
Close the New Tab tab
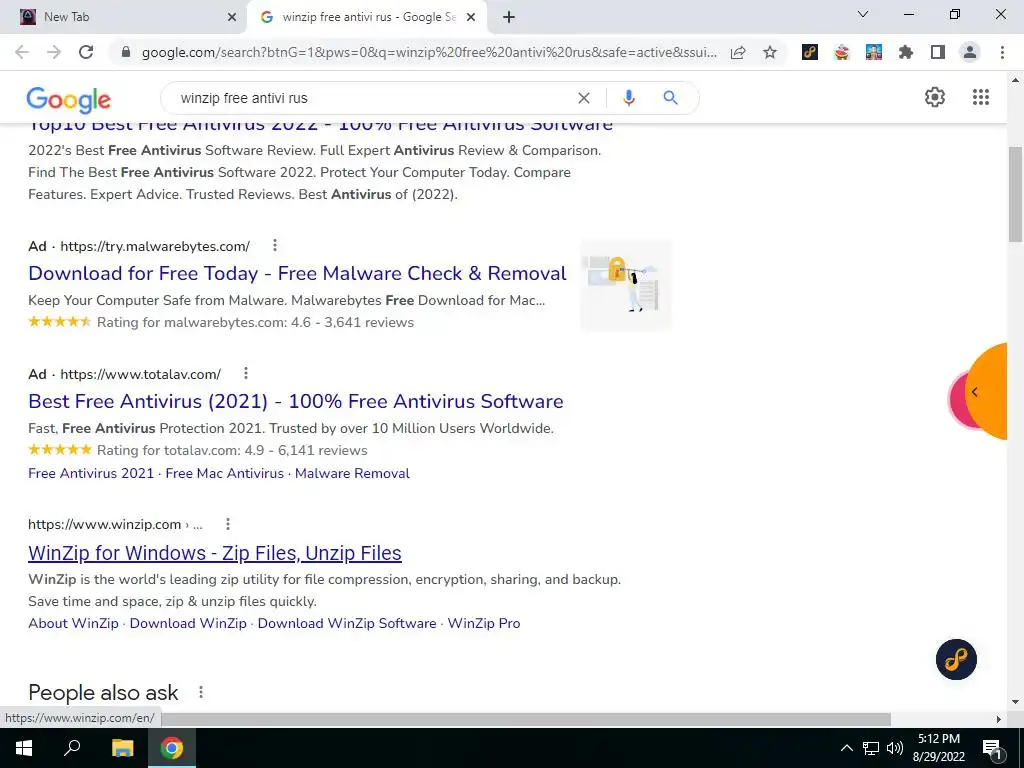pos(232,18)
